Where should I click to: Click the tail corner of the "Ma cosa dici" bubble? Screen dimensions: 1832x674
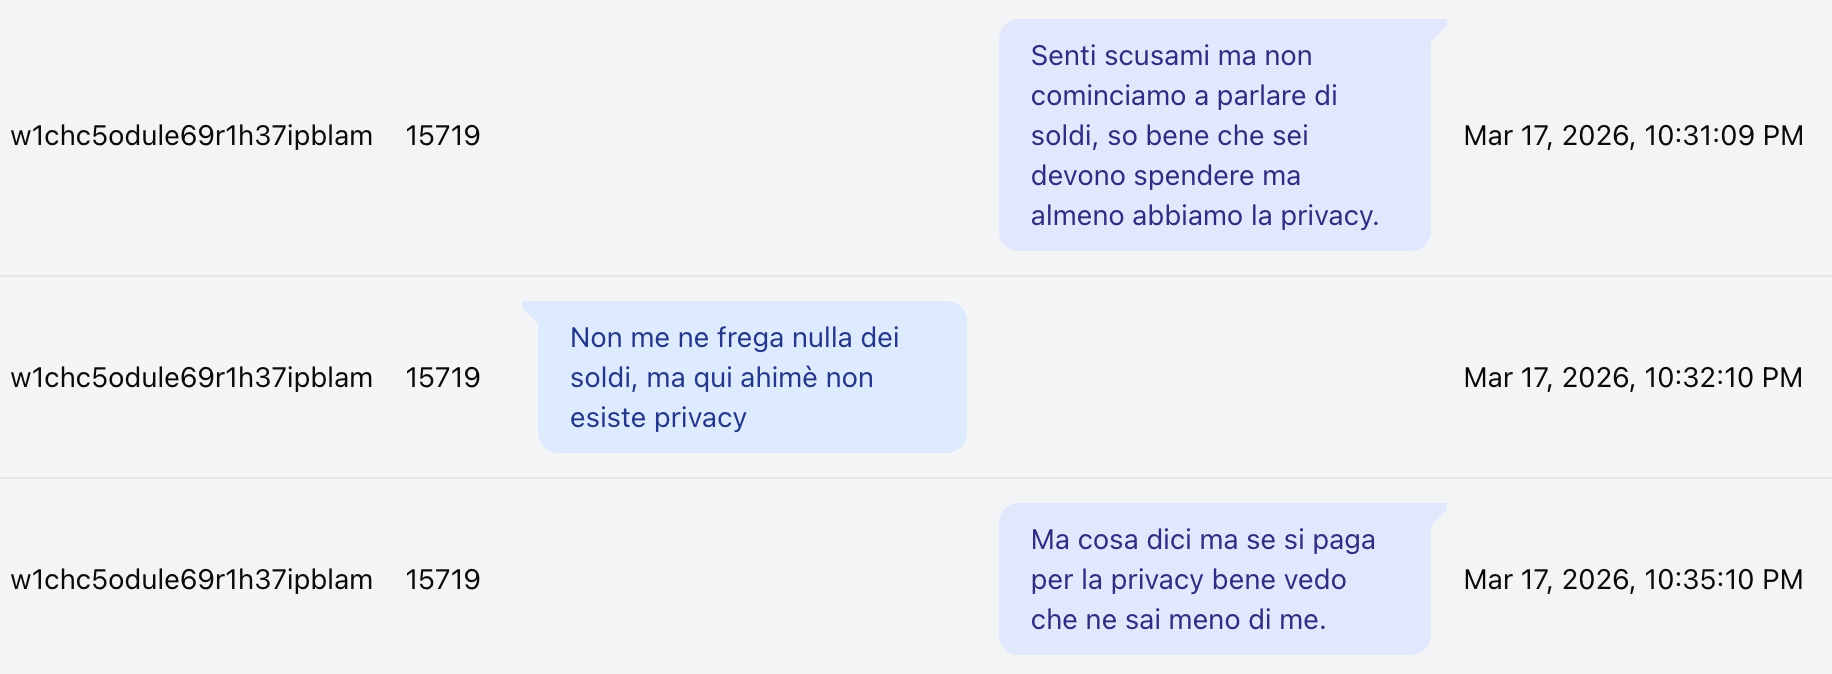[1439, 511]
